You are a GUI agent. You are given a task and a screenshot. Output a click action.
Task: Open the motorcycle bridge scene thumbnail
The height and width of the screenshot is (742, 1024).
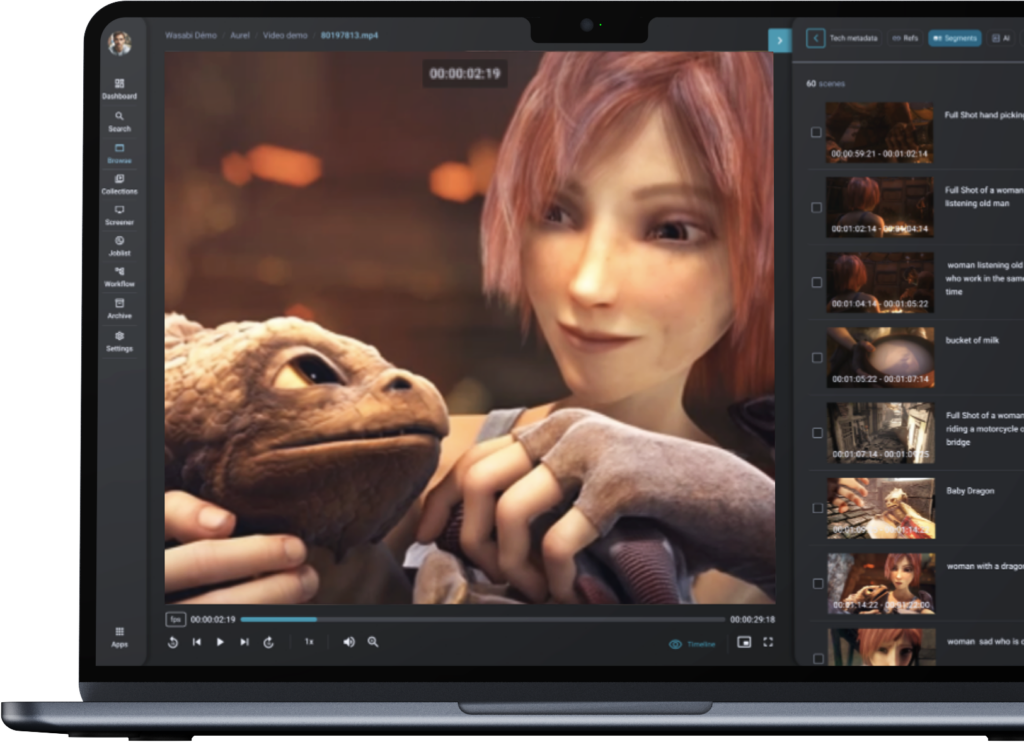coord(880,432)
